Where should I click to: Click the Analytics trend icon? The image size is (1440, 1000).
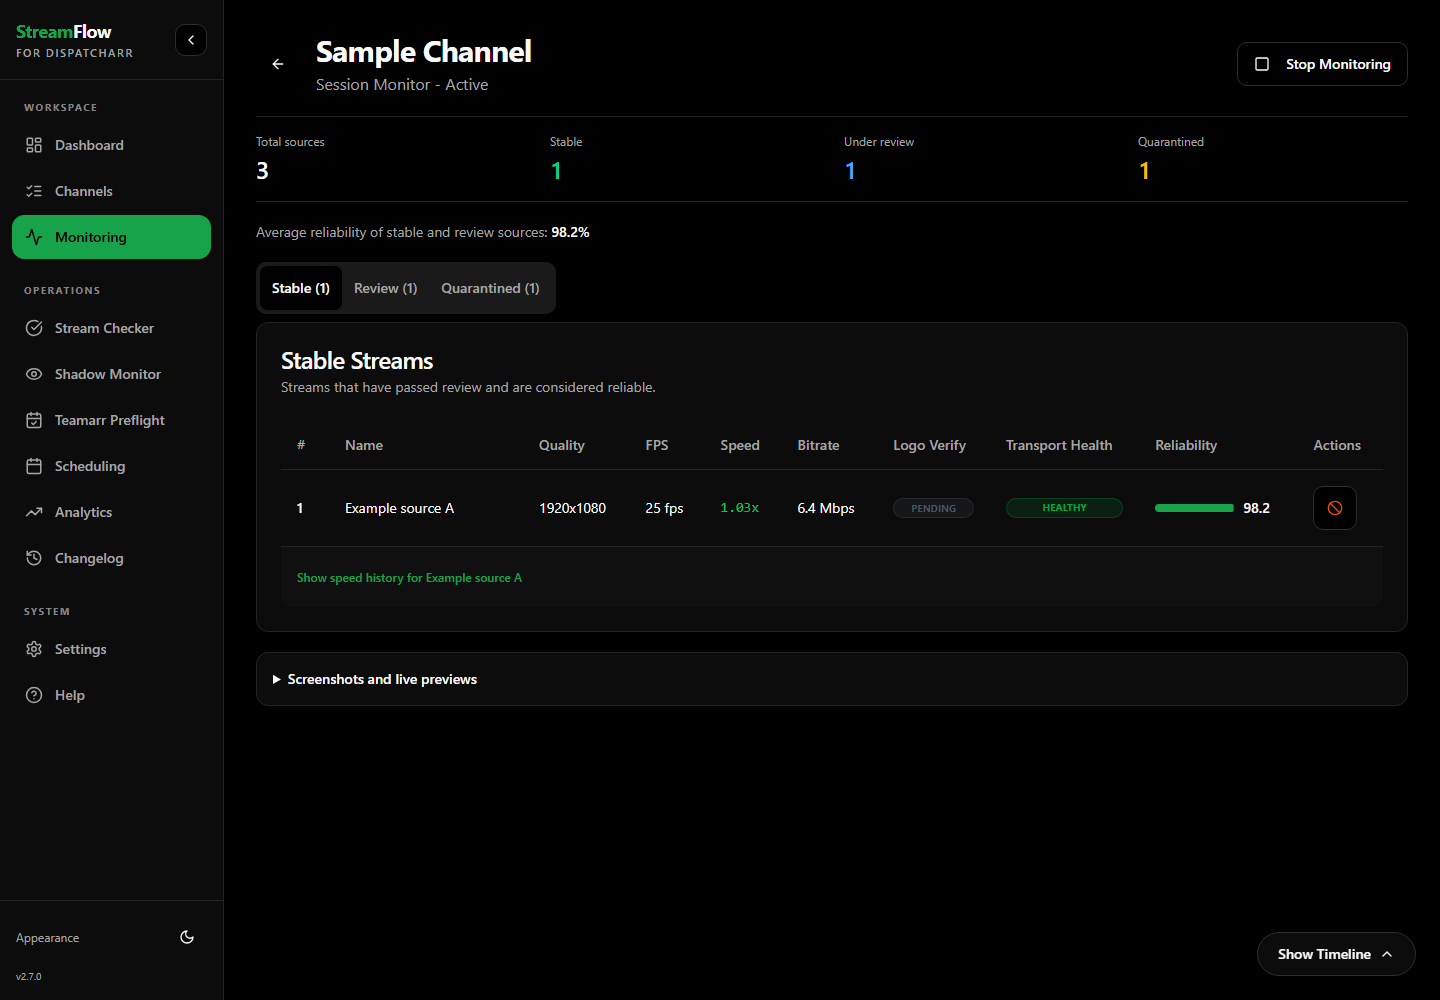[x=34, y=512]
